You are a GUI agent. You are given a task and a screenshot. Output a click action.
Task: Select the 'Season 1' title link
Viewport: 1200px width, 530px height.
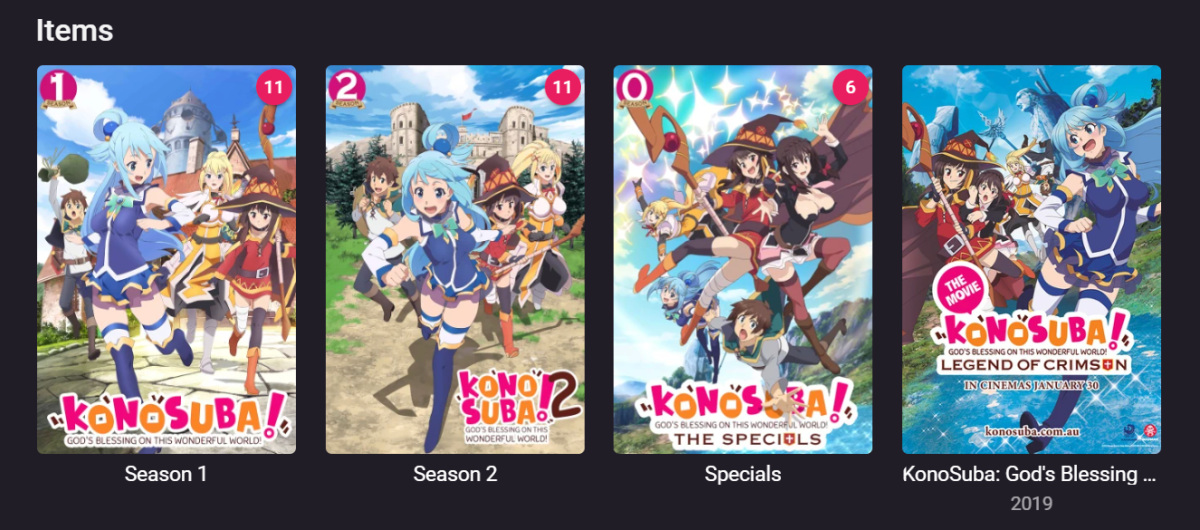(x=166, y=474)
